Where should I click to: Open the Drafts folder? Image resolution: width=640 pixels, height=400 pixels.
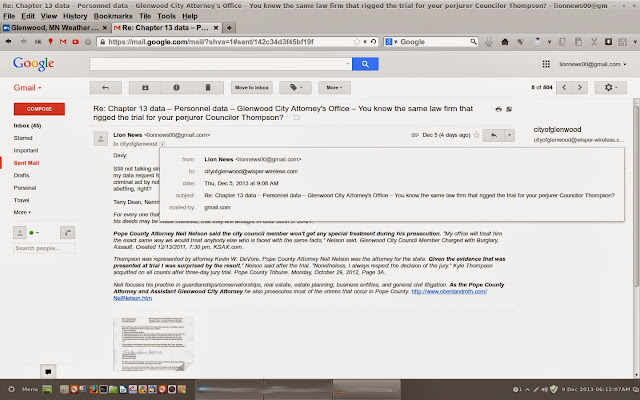tap(21, 175)
